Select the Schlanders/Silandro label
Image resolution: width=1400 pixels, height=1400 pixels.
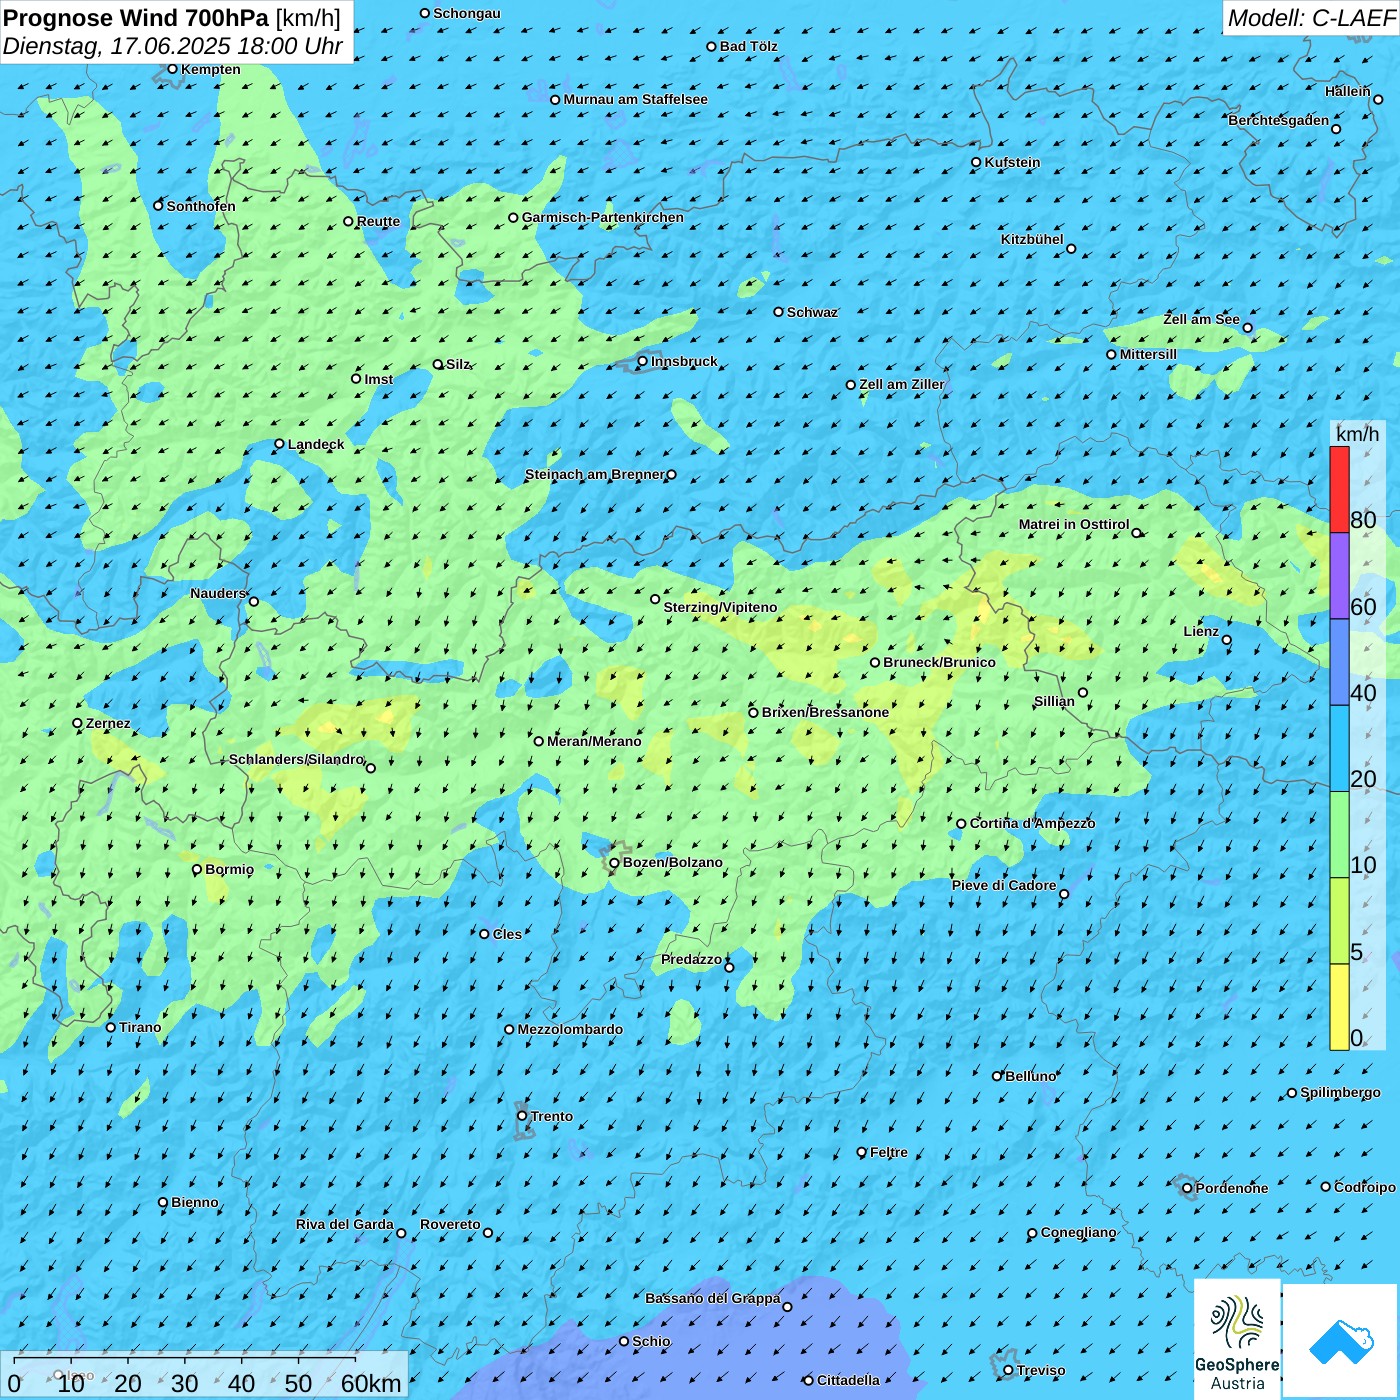[x=296, y=759]
